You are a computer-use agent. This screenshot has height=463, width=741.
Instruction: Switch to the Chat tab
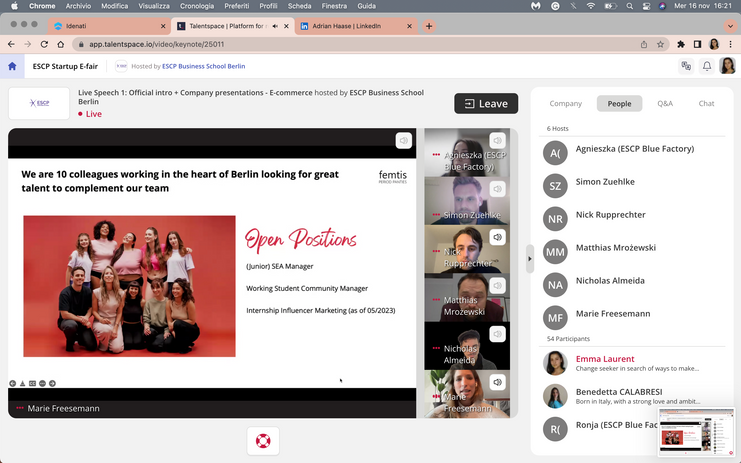(x=706, y=103)
